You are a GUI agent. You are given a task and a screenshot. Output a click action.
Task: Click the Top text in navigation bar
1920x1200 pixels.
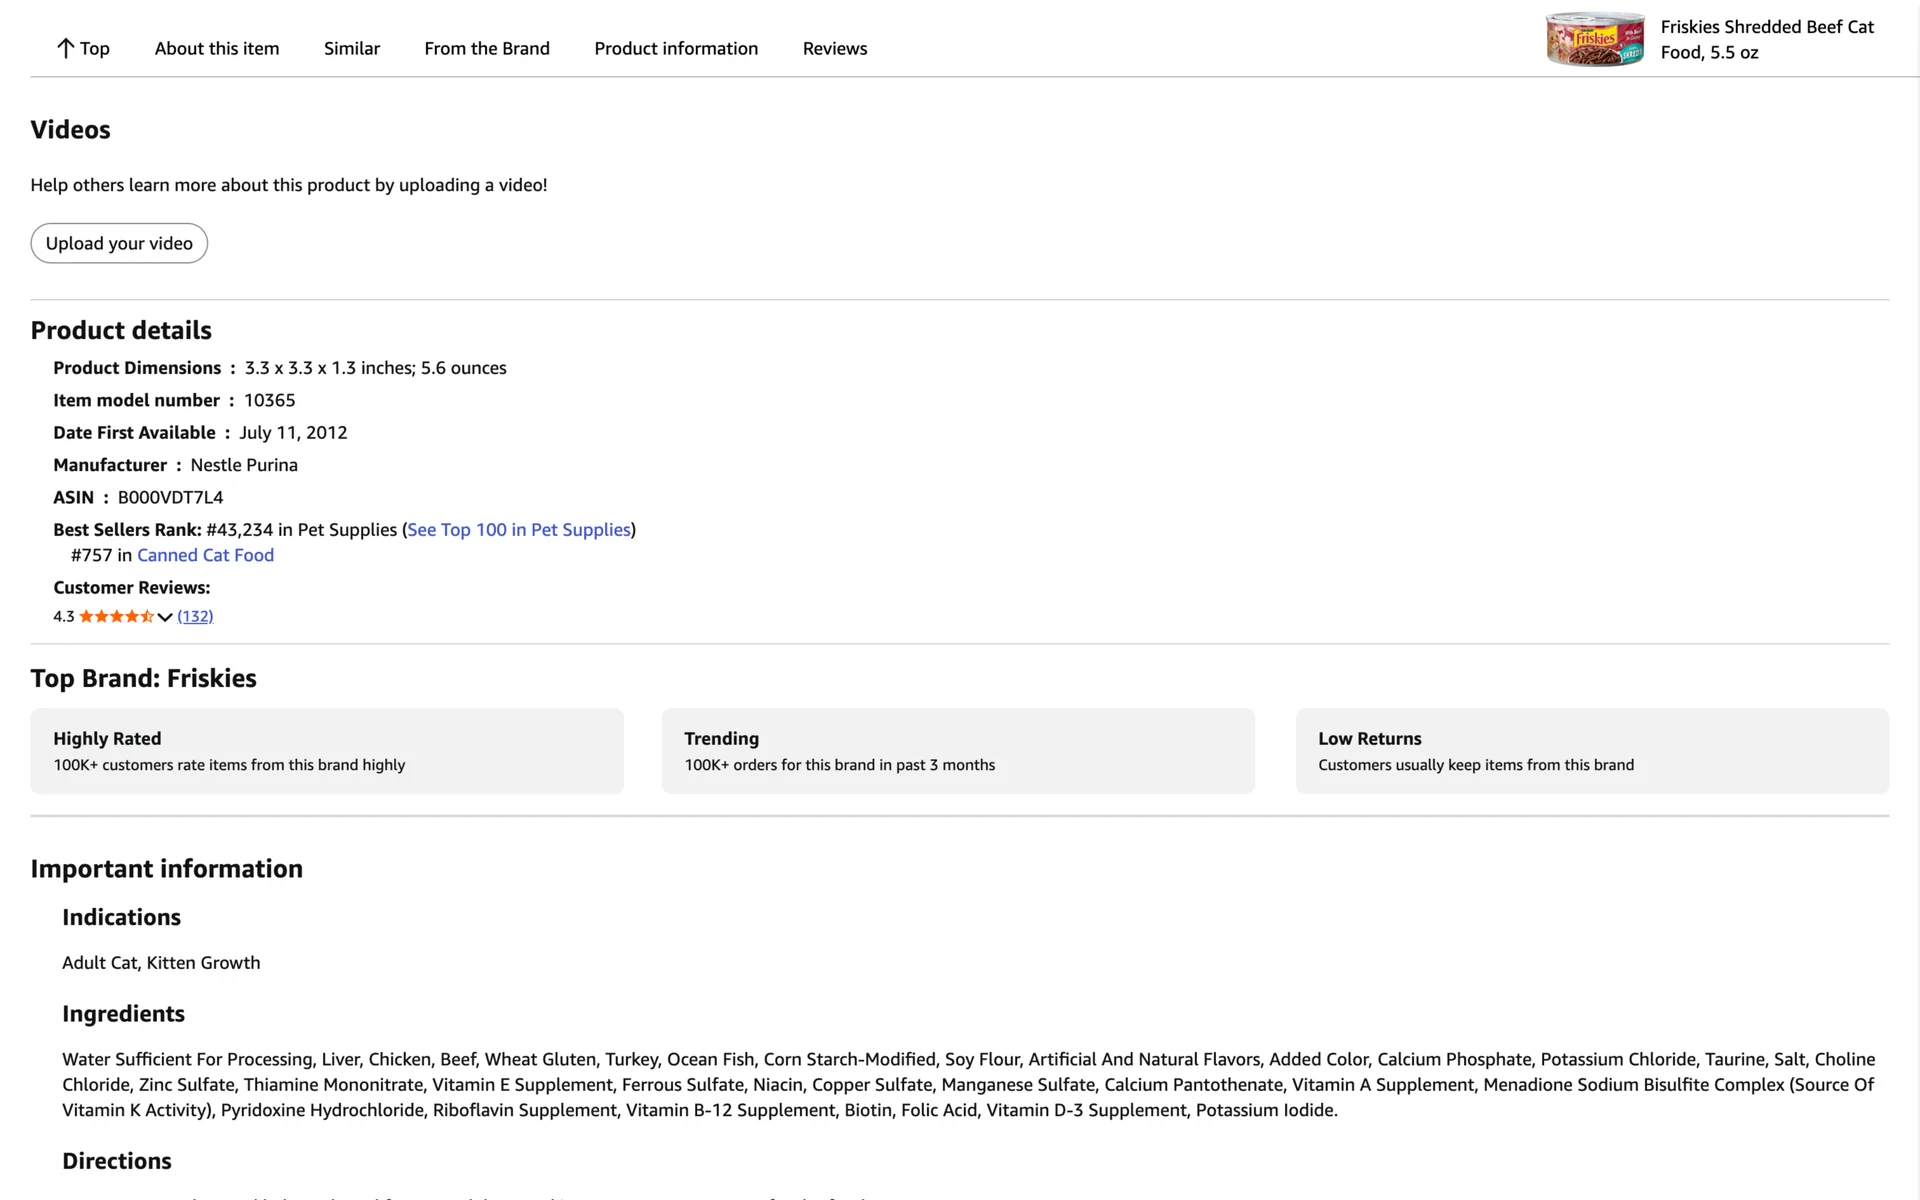(x=95, y=48)
